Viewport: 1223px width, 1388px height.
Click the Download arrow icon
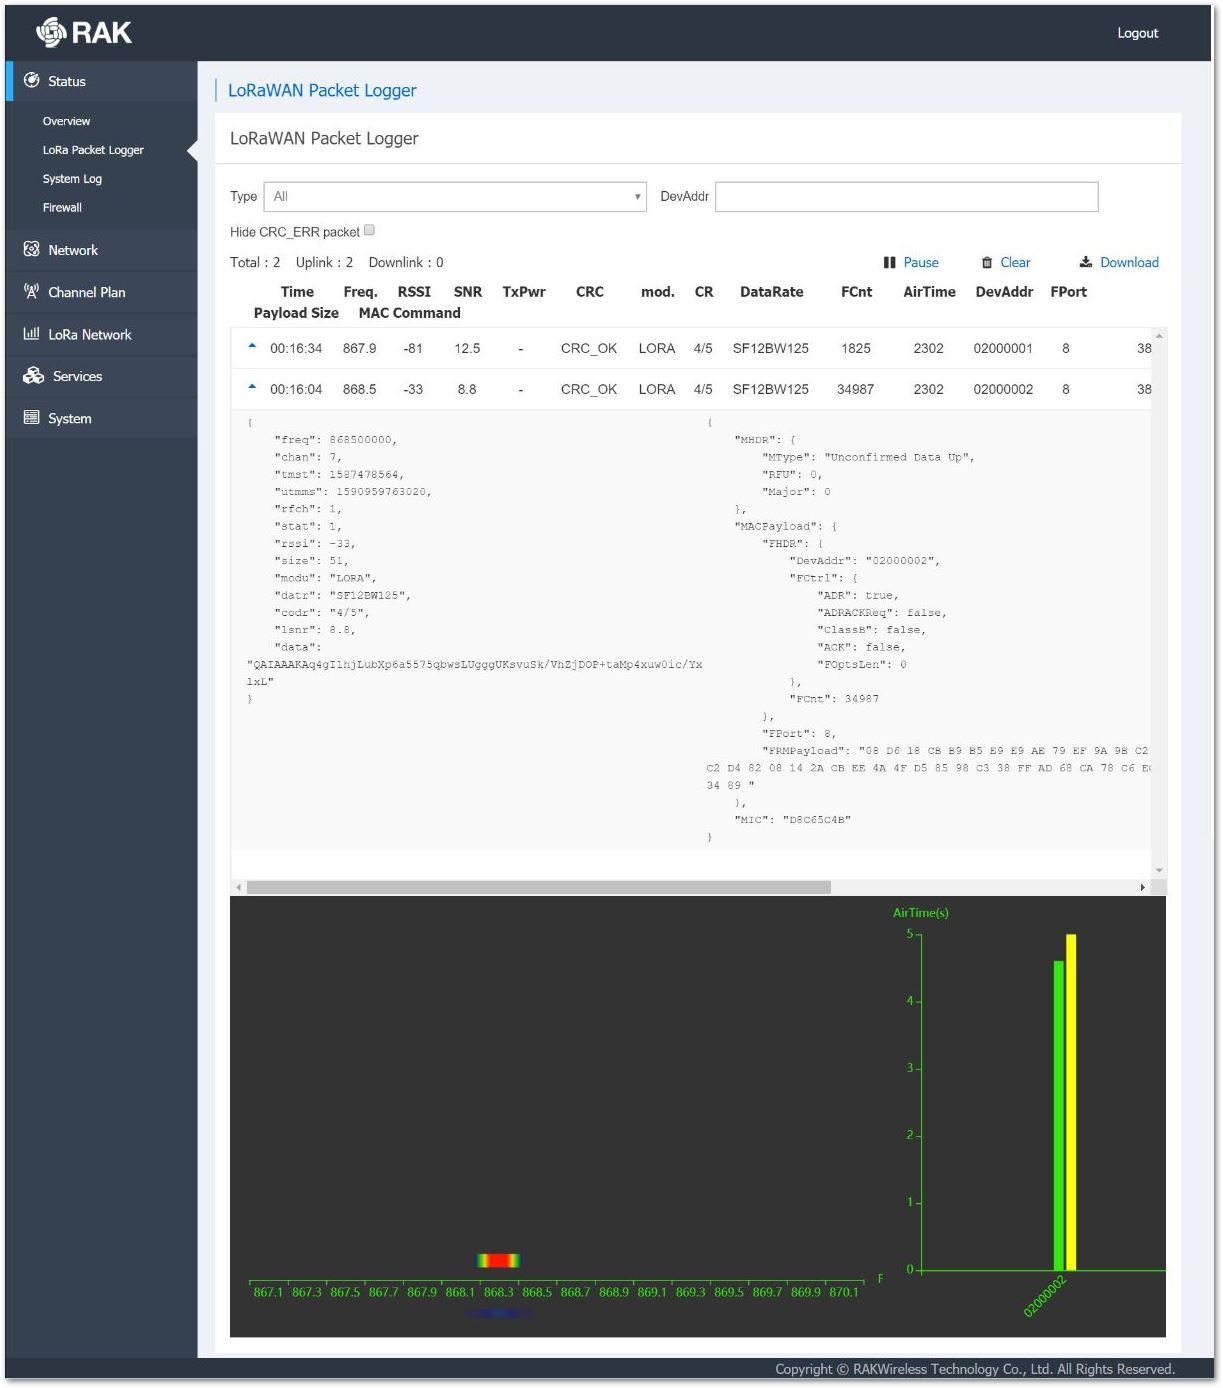point(1085,262)
